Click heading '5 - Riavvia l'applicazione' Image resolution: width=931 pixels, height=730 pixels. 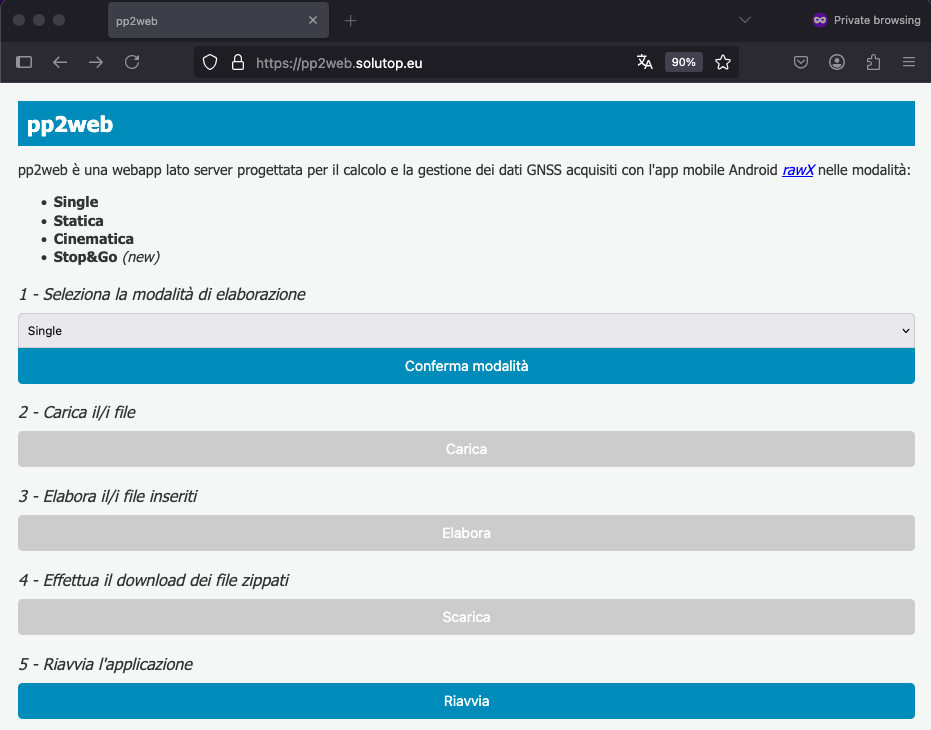106,664
